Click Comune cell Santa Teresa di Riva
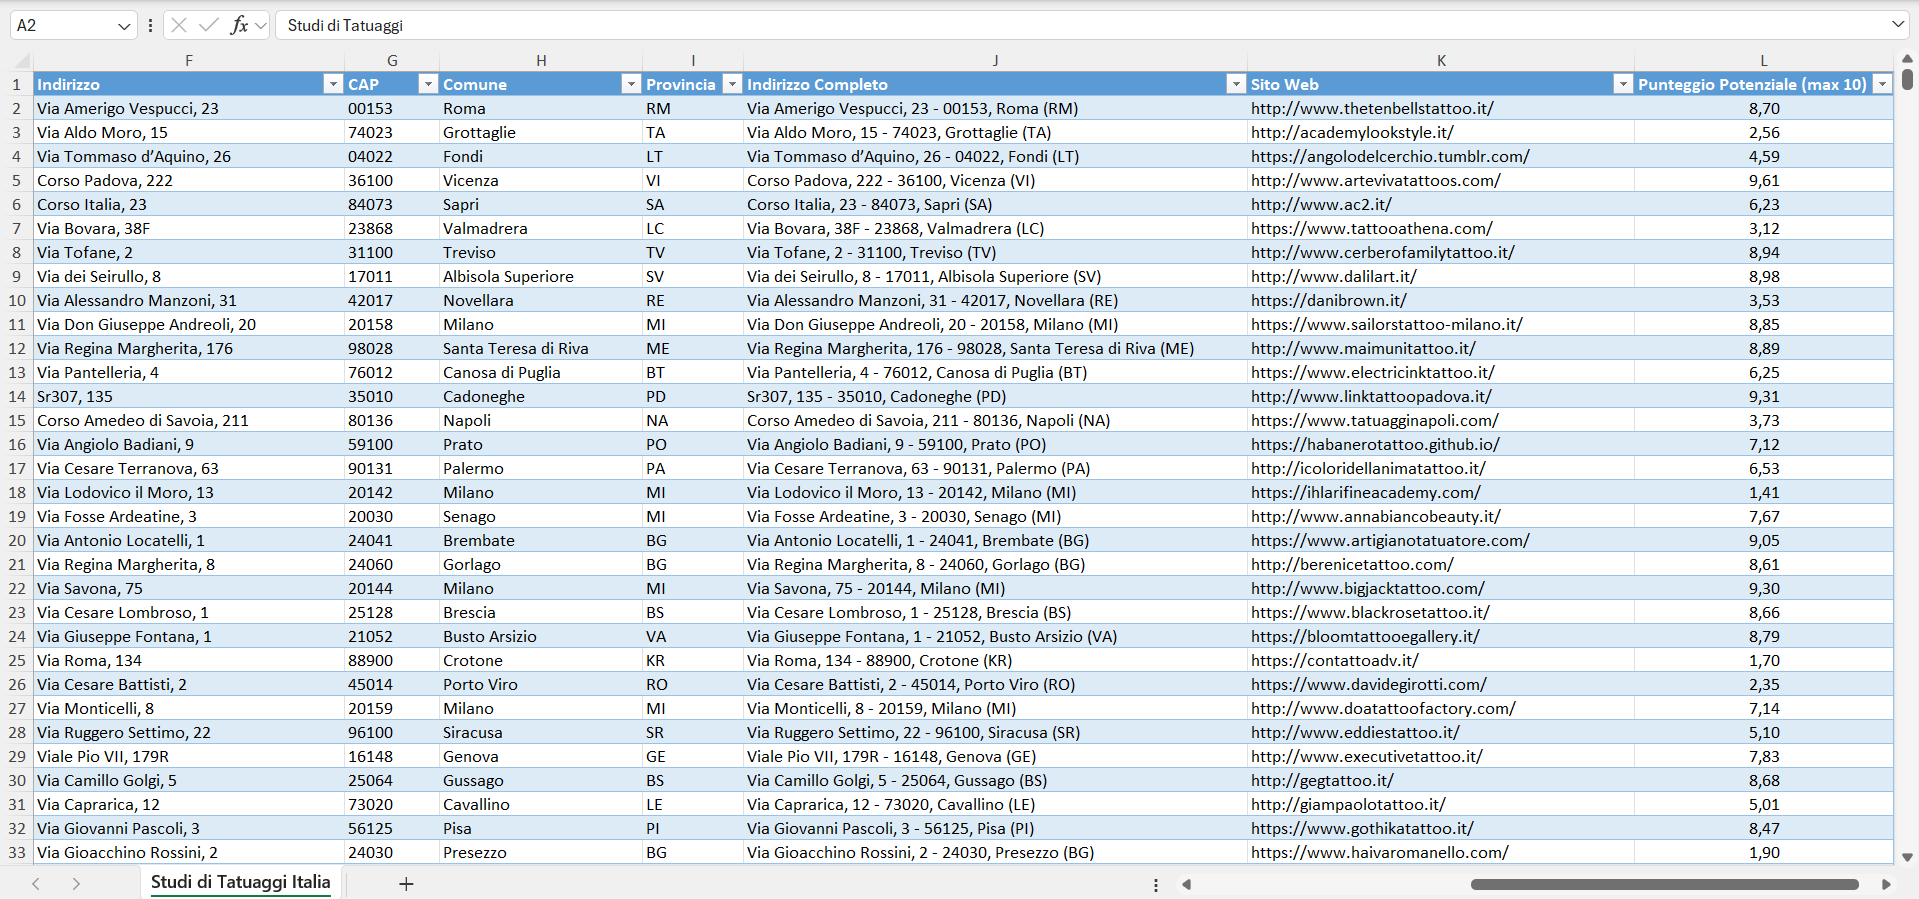This screenshot has height=899, width=1919. click(541, 348)
